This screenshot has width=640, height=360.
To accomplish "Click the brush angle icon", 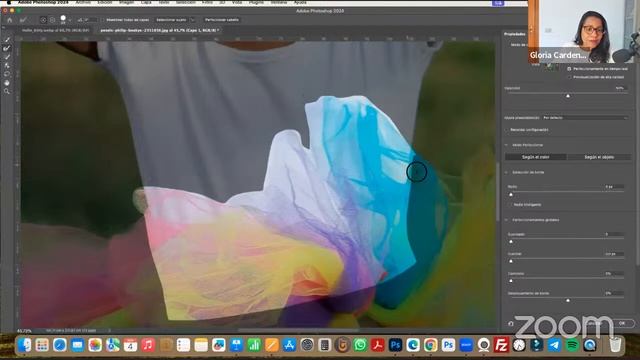I will tap(80, 20).
